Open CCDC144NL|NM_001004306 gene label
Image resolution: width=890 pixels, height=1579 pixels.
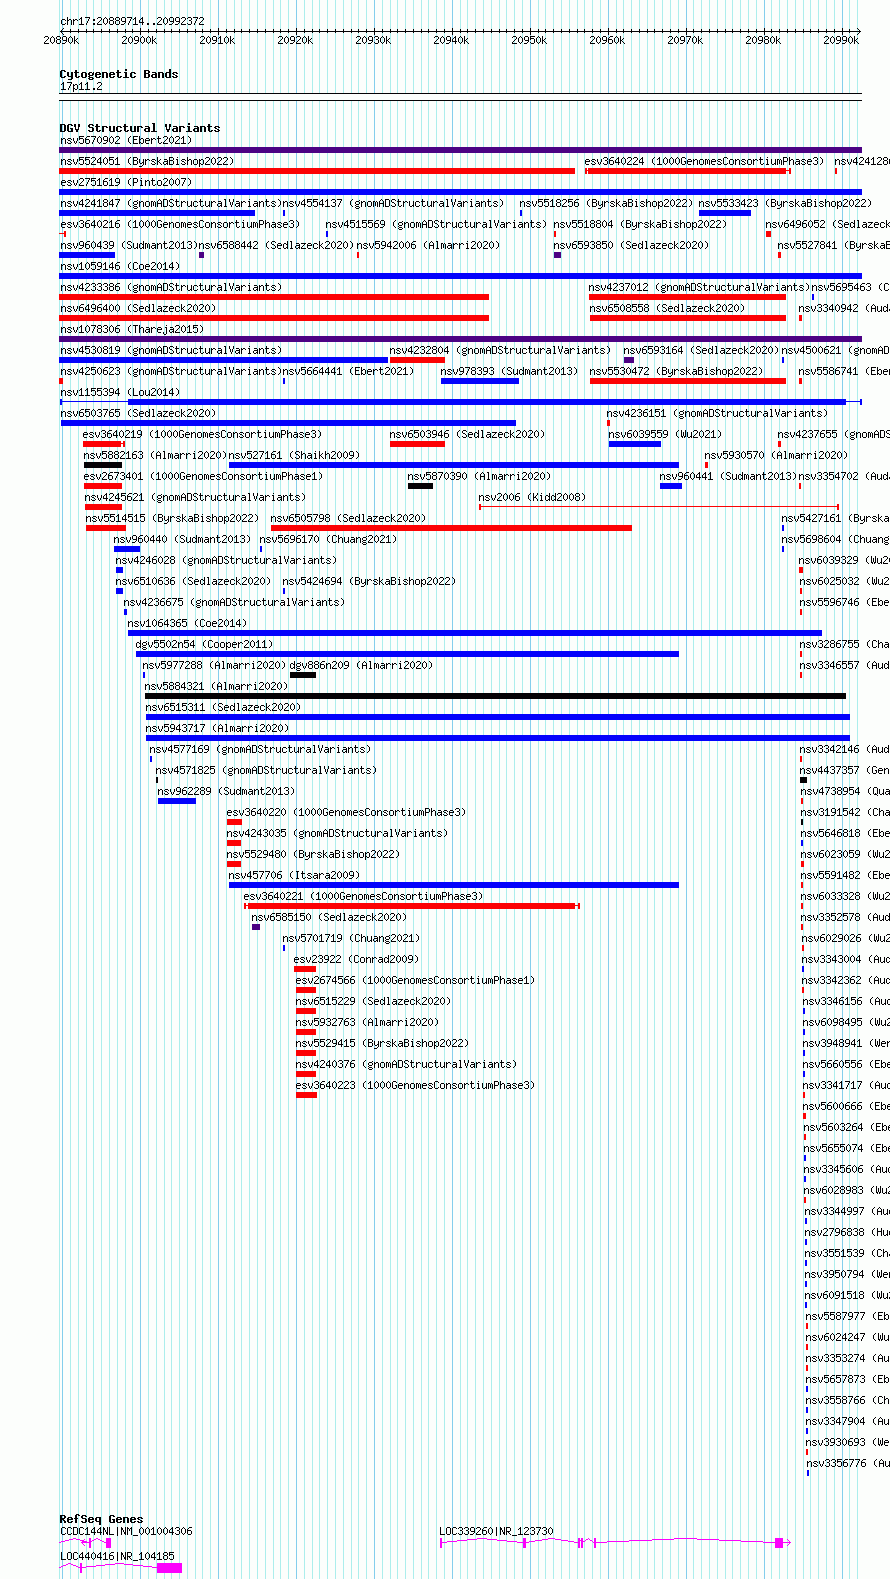pyautogui.click(x=126, y=1531)
